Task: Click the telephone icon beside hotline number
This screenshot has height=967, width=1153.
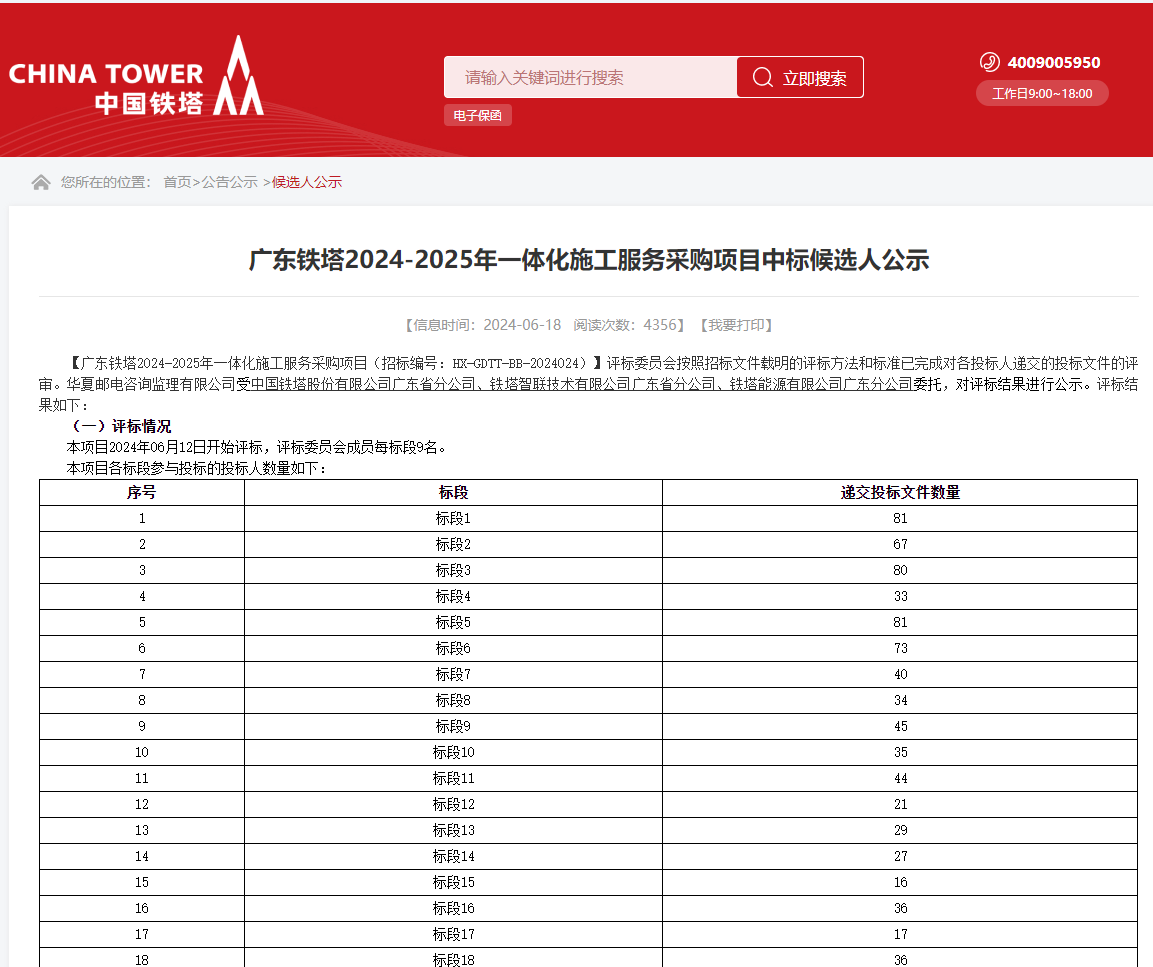Action: click(989, 62)
